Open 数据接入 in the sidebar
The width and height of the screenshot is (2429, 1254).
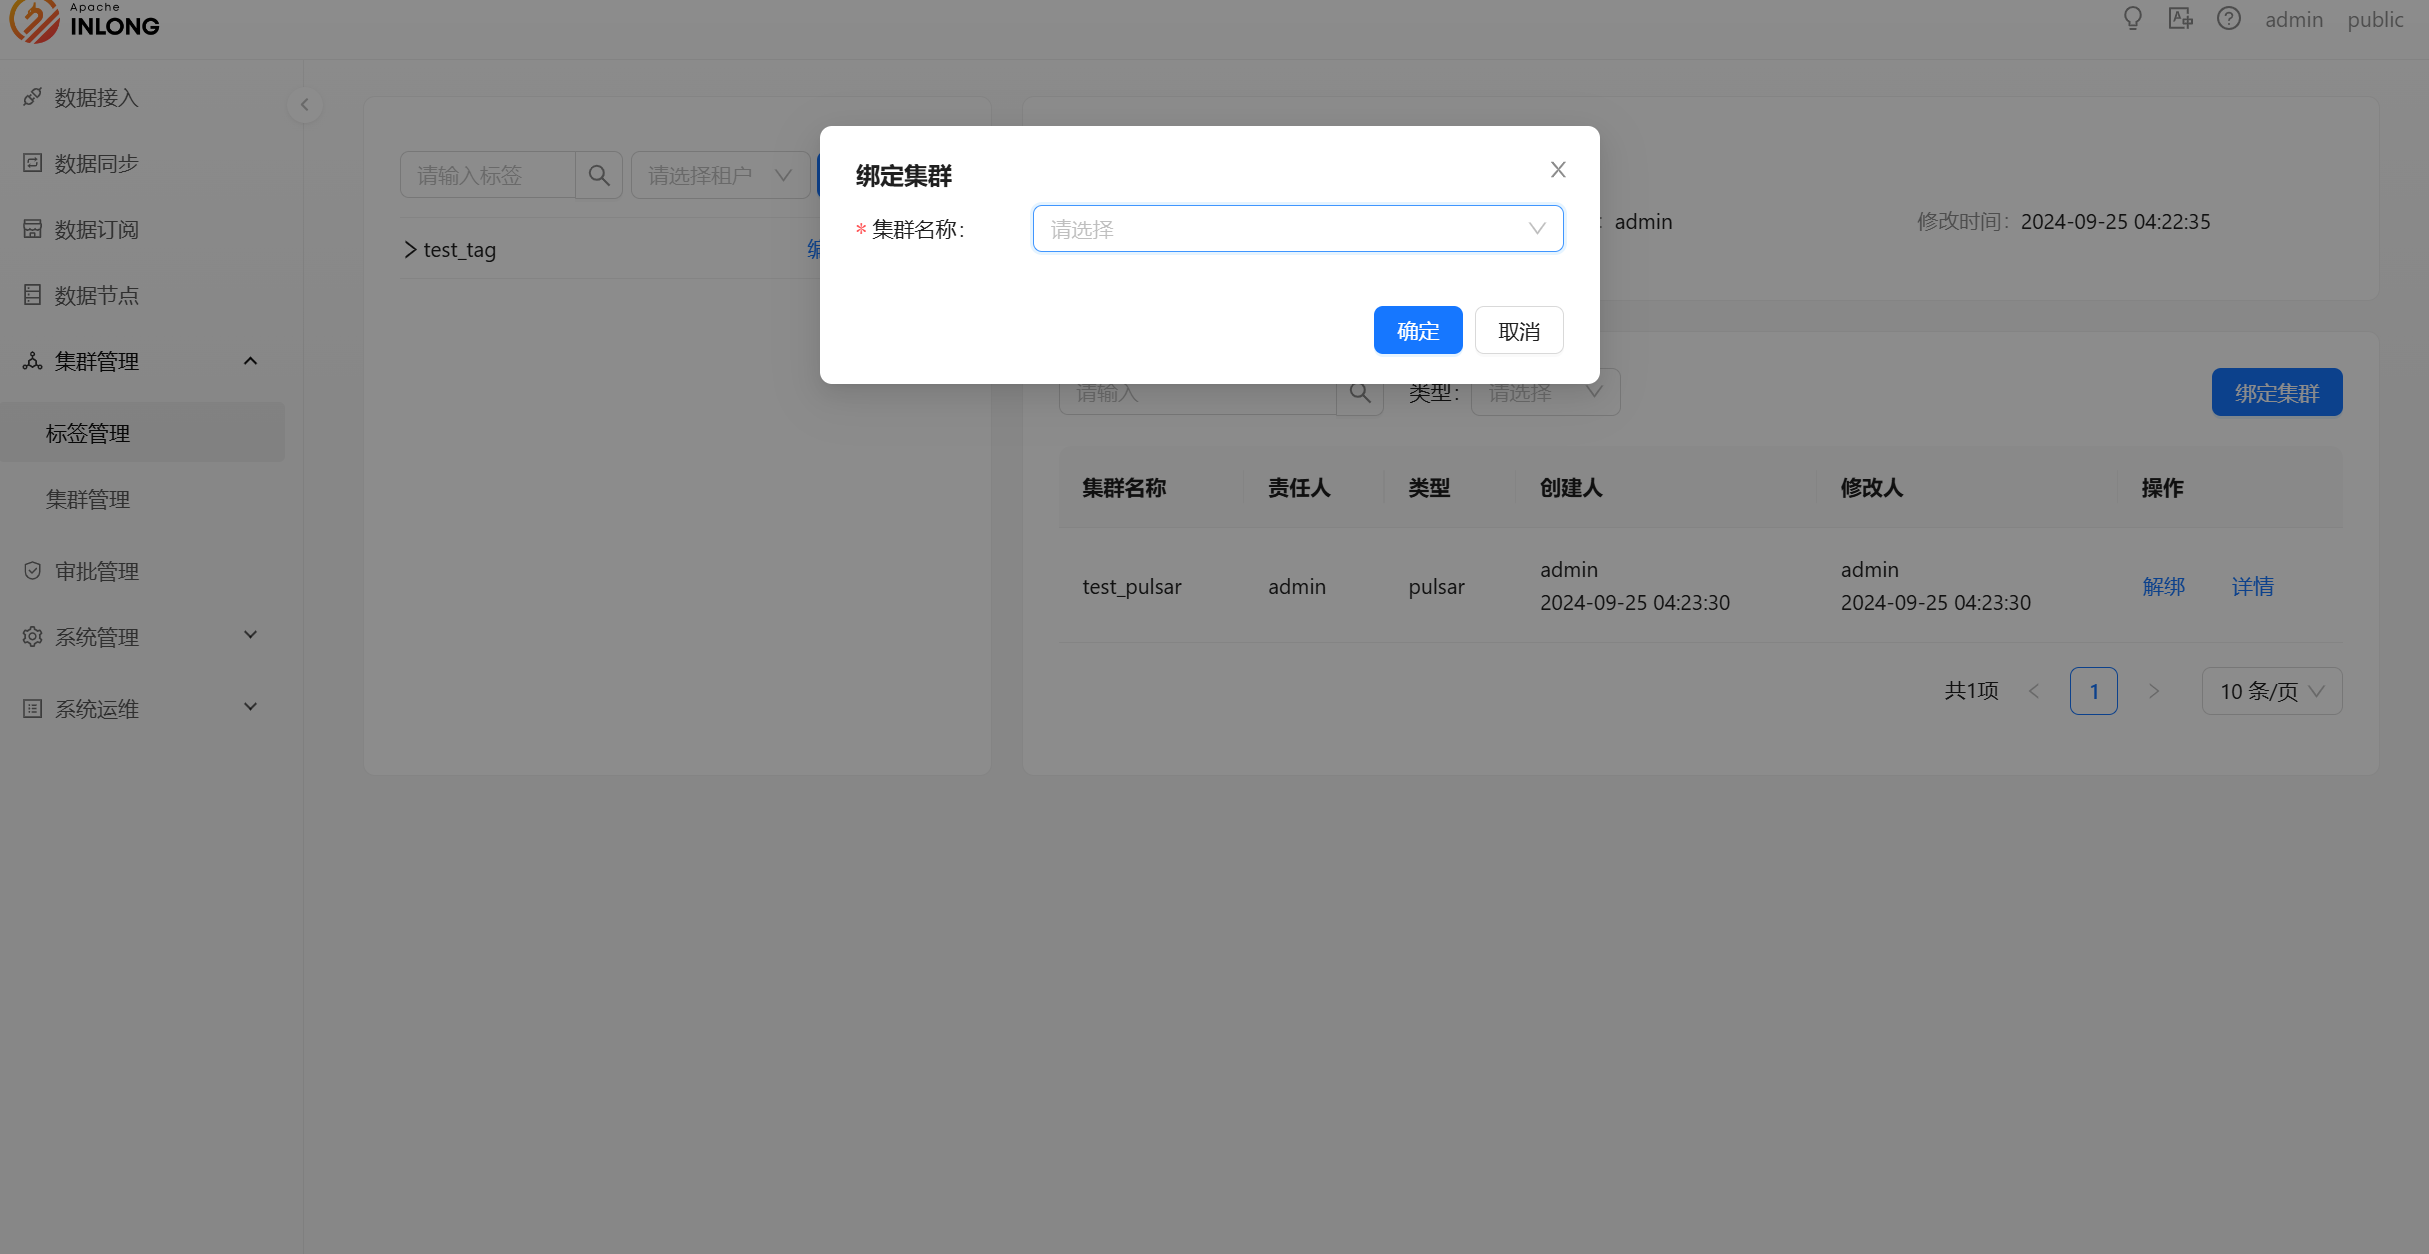pos(96,98)
